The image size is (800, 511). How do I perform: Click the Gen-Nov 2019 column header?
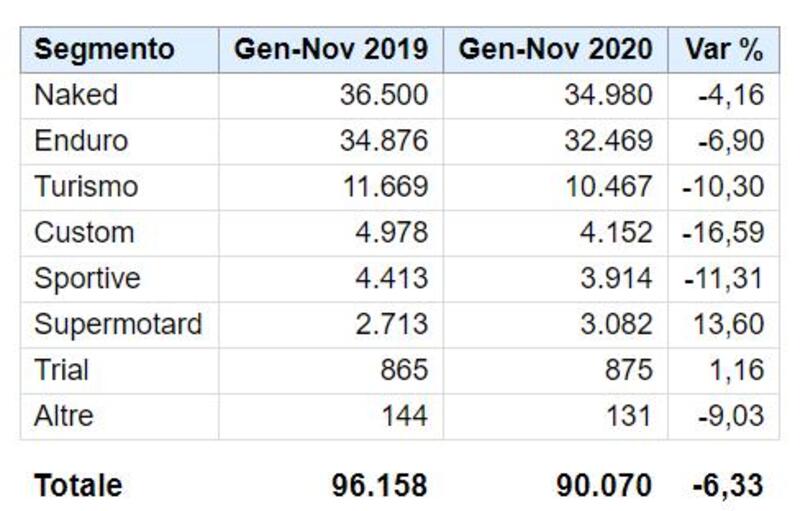click(331, 49)
